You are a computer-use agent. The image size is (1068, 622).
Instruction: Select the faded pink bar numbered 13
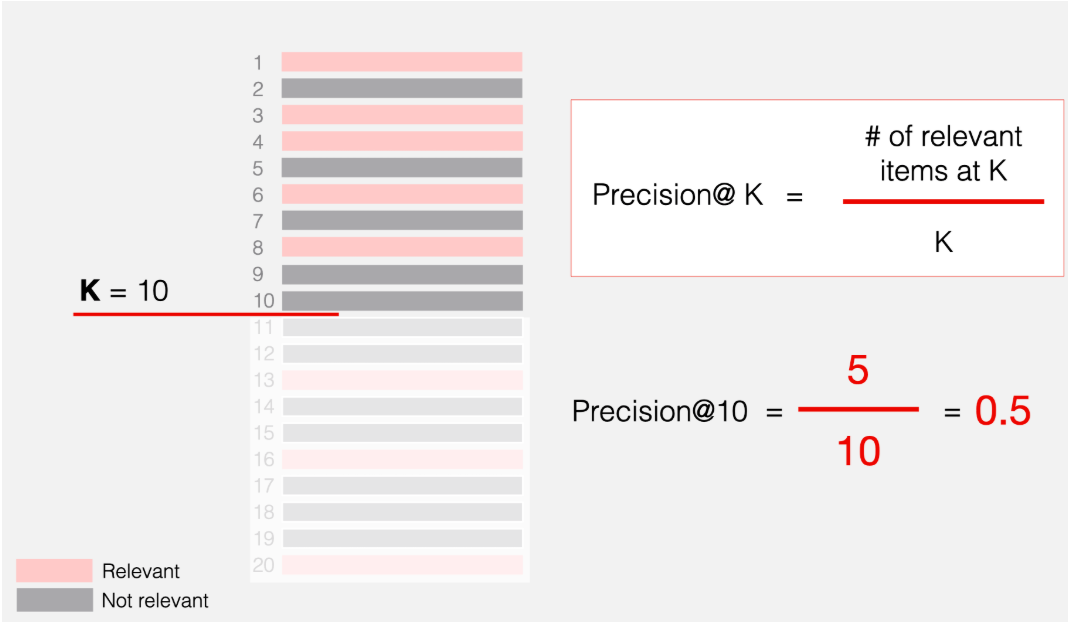click(401, 380)
